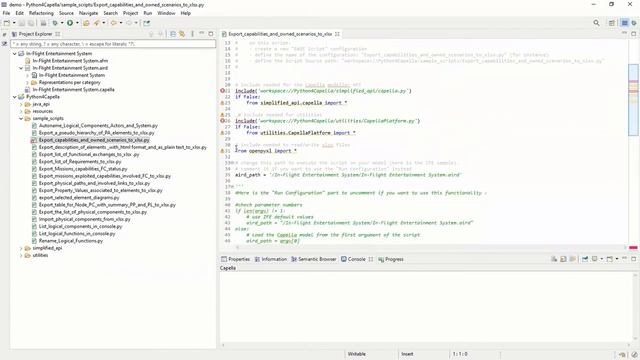Viewport: 640px width, 360px height.
Task: Collapse the In-Flight Entertainment System project
Action: pos(15,53)
